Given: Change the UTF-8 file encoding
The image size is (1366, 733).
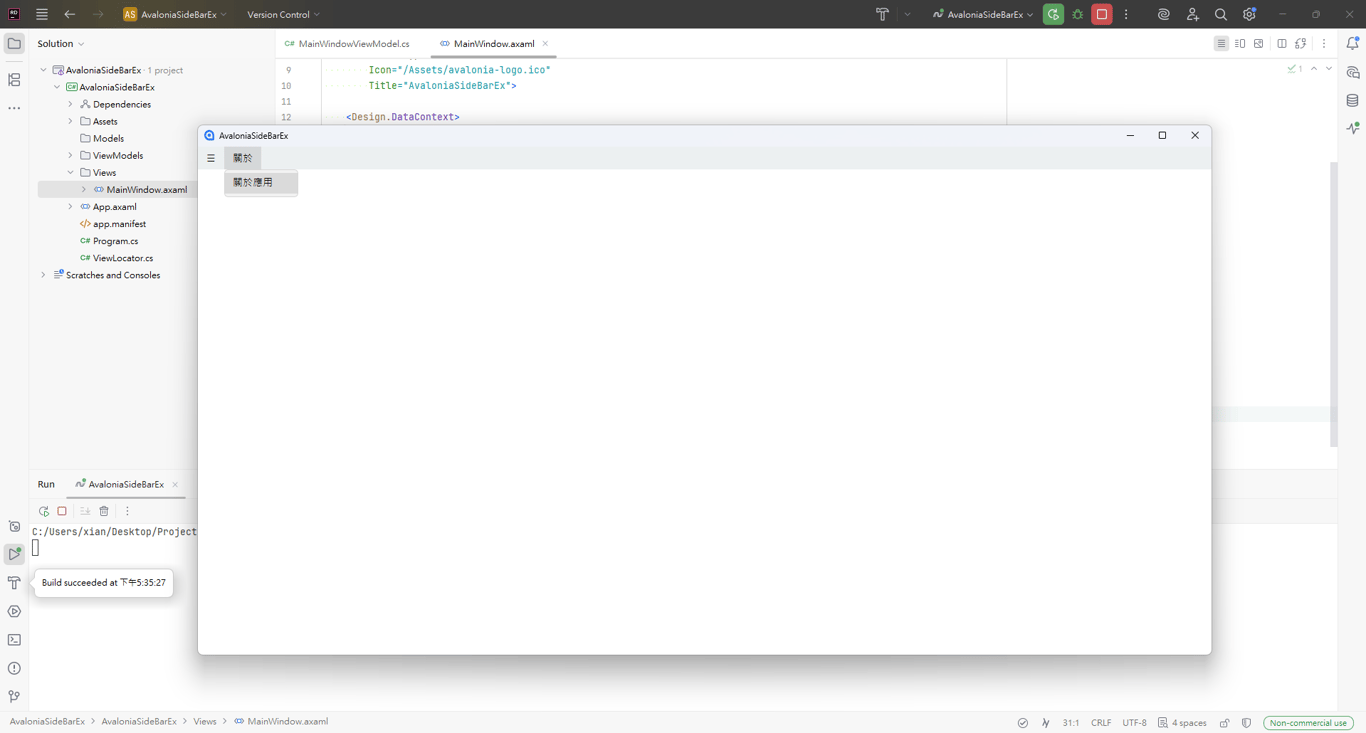Looking at the screenshot, I should click(1135, 723).
